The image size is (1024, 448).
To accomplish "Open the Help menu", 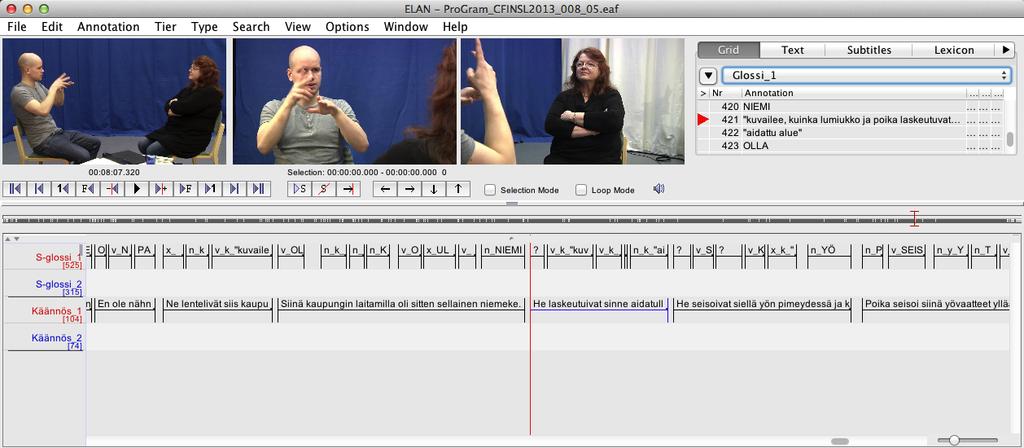I will [455, 27].
